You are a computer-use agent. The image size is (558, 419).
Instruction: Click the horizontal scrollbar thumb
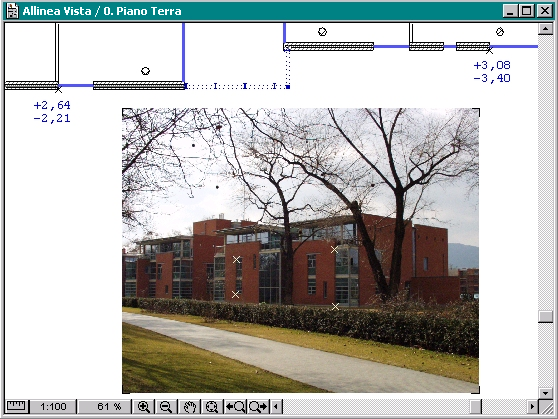(x=475, y=407)
